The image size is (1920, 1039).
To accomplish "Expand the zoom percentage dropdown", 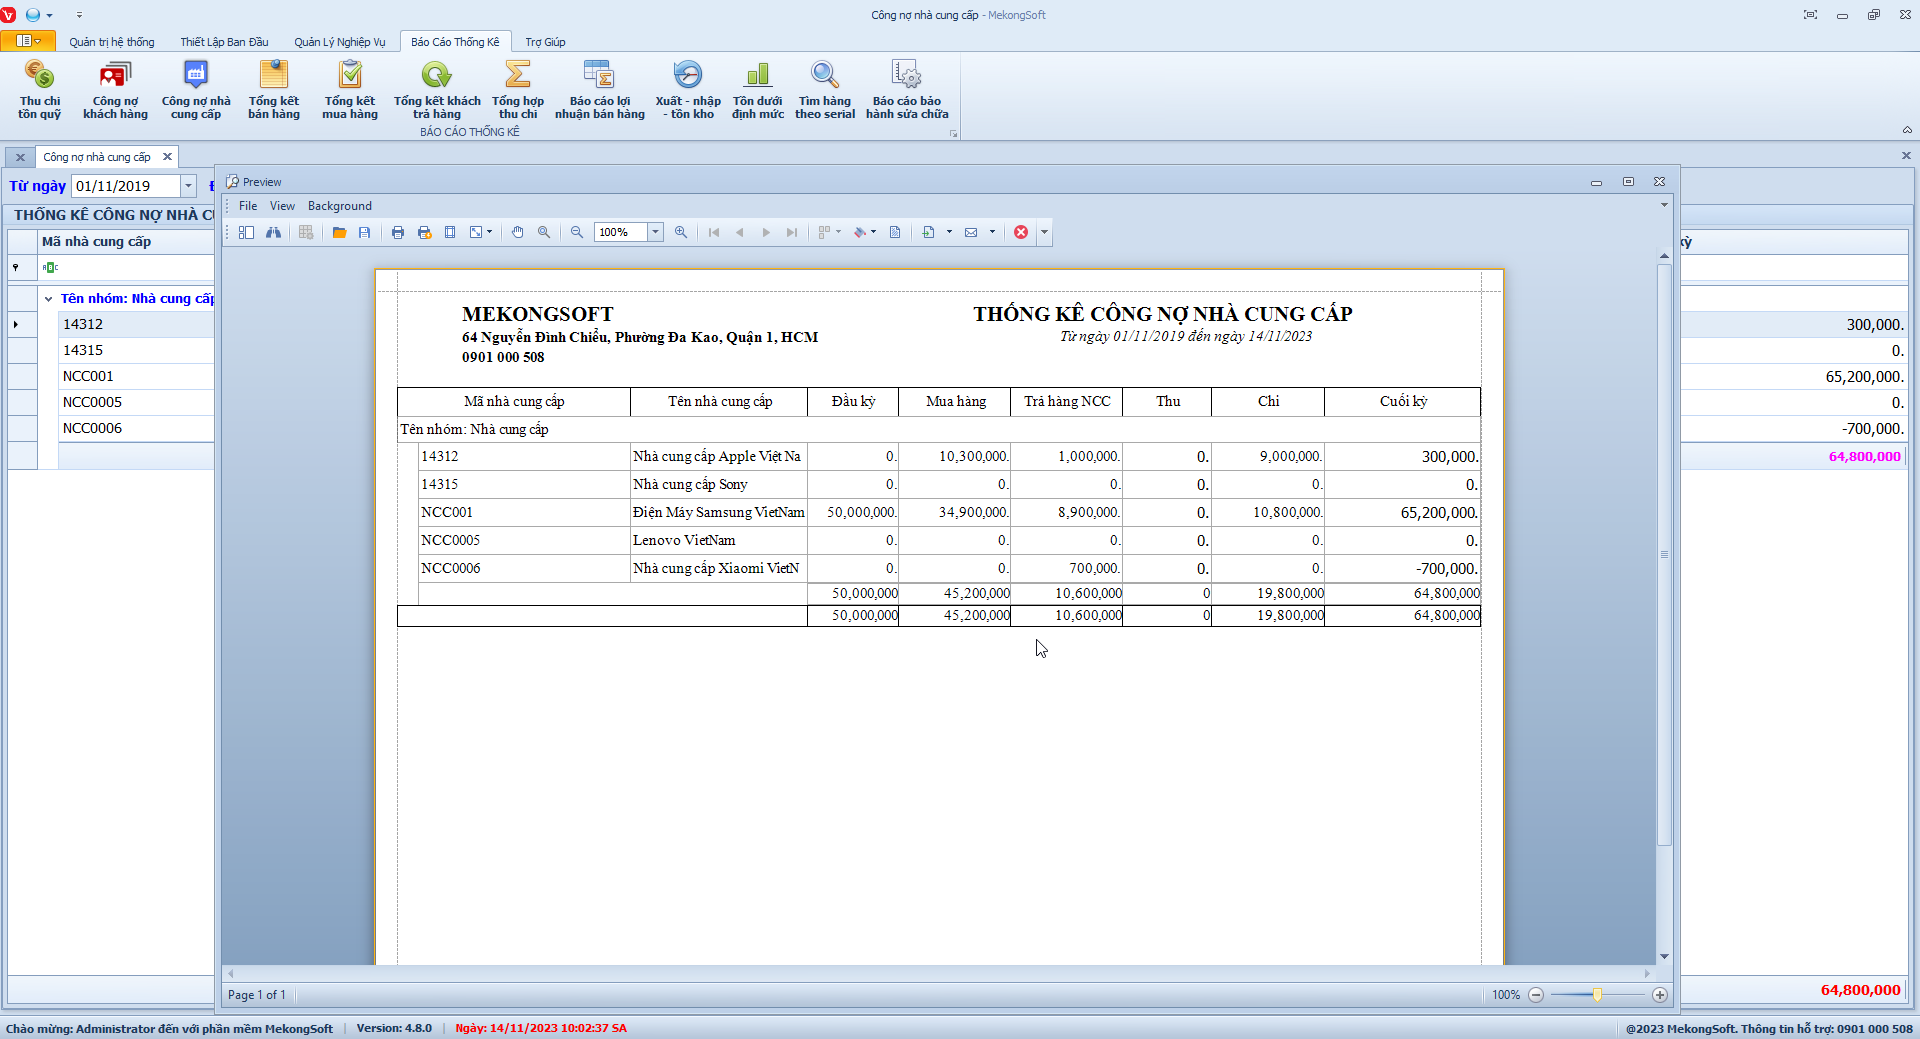I will click(655, 232).
